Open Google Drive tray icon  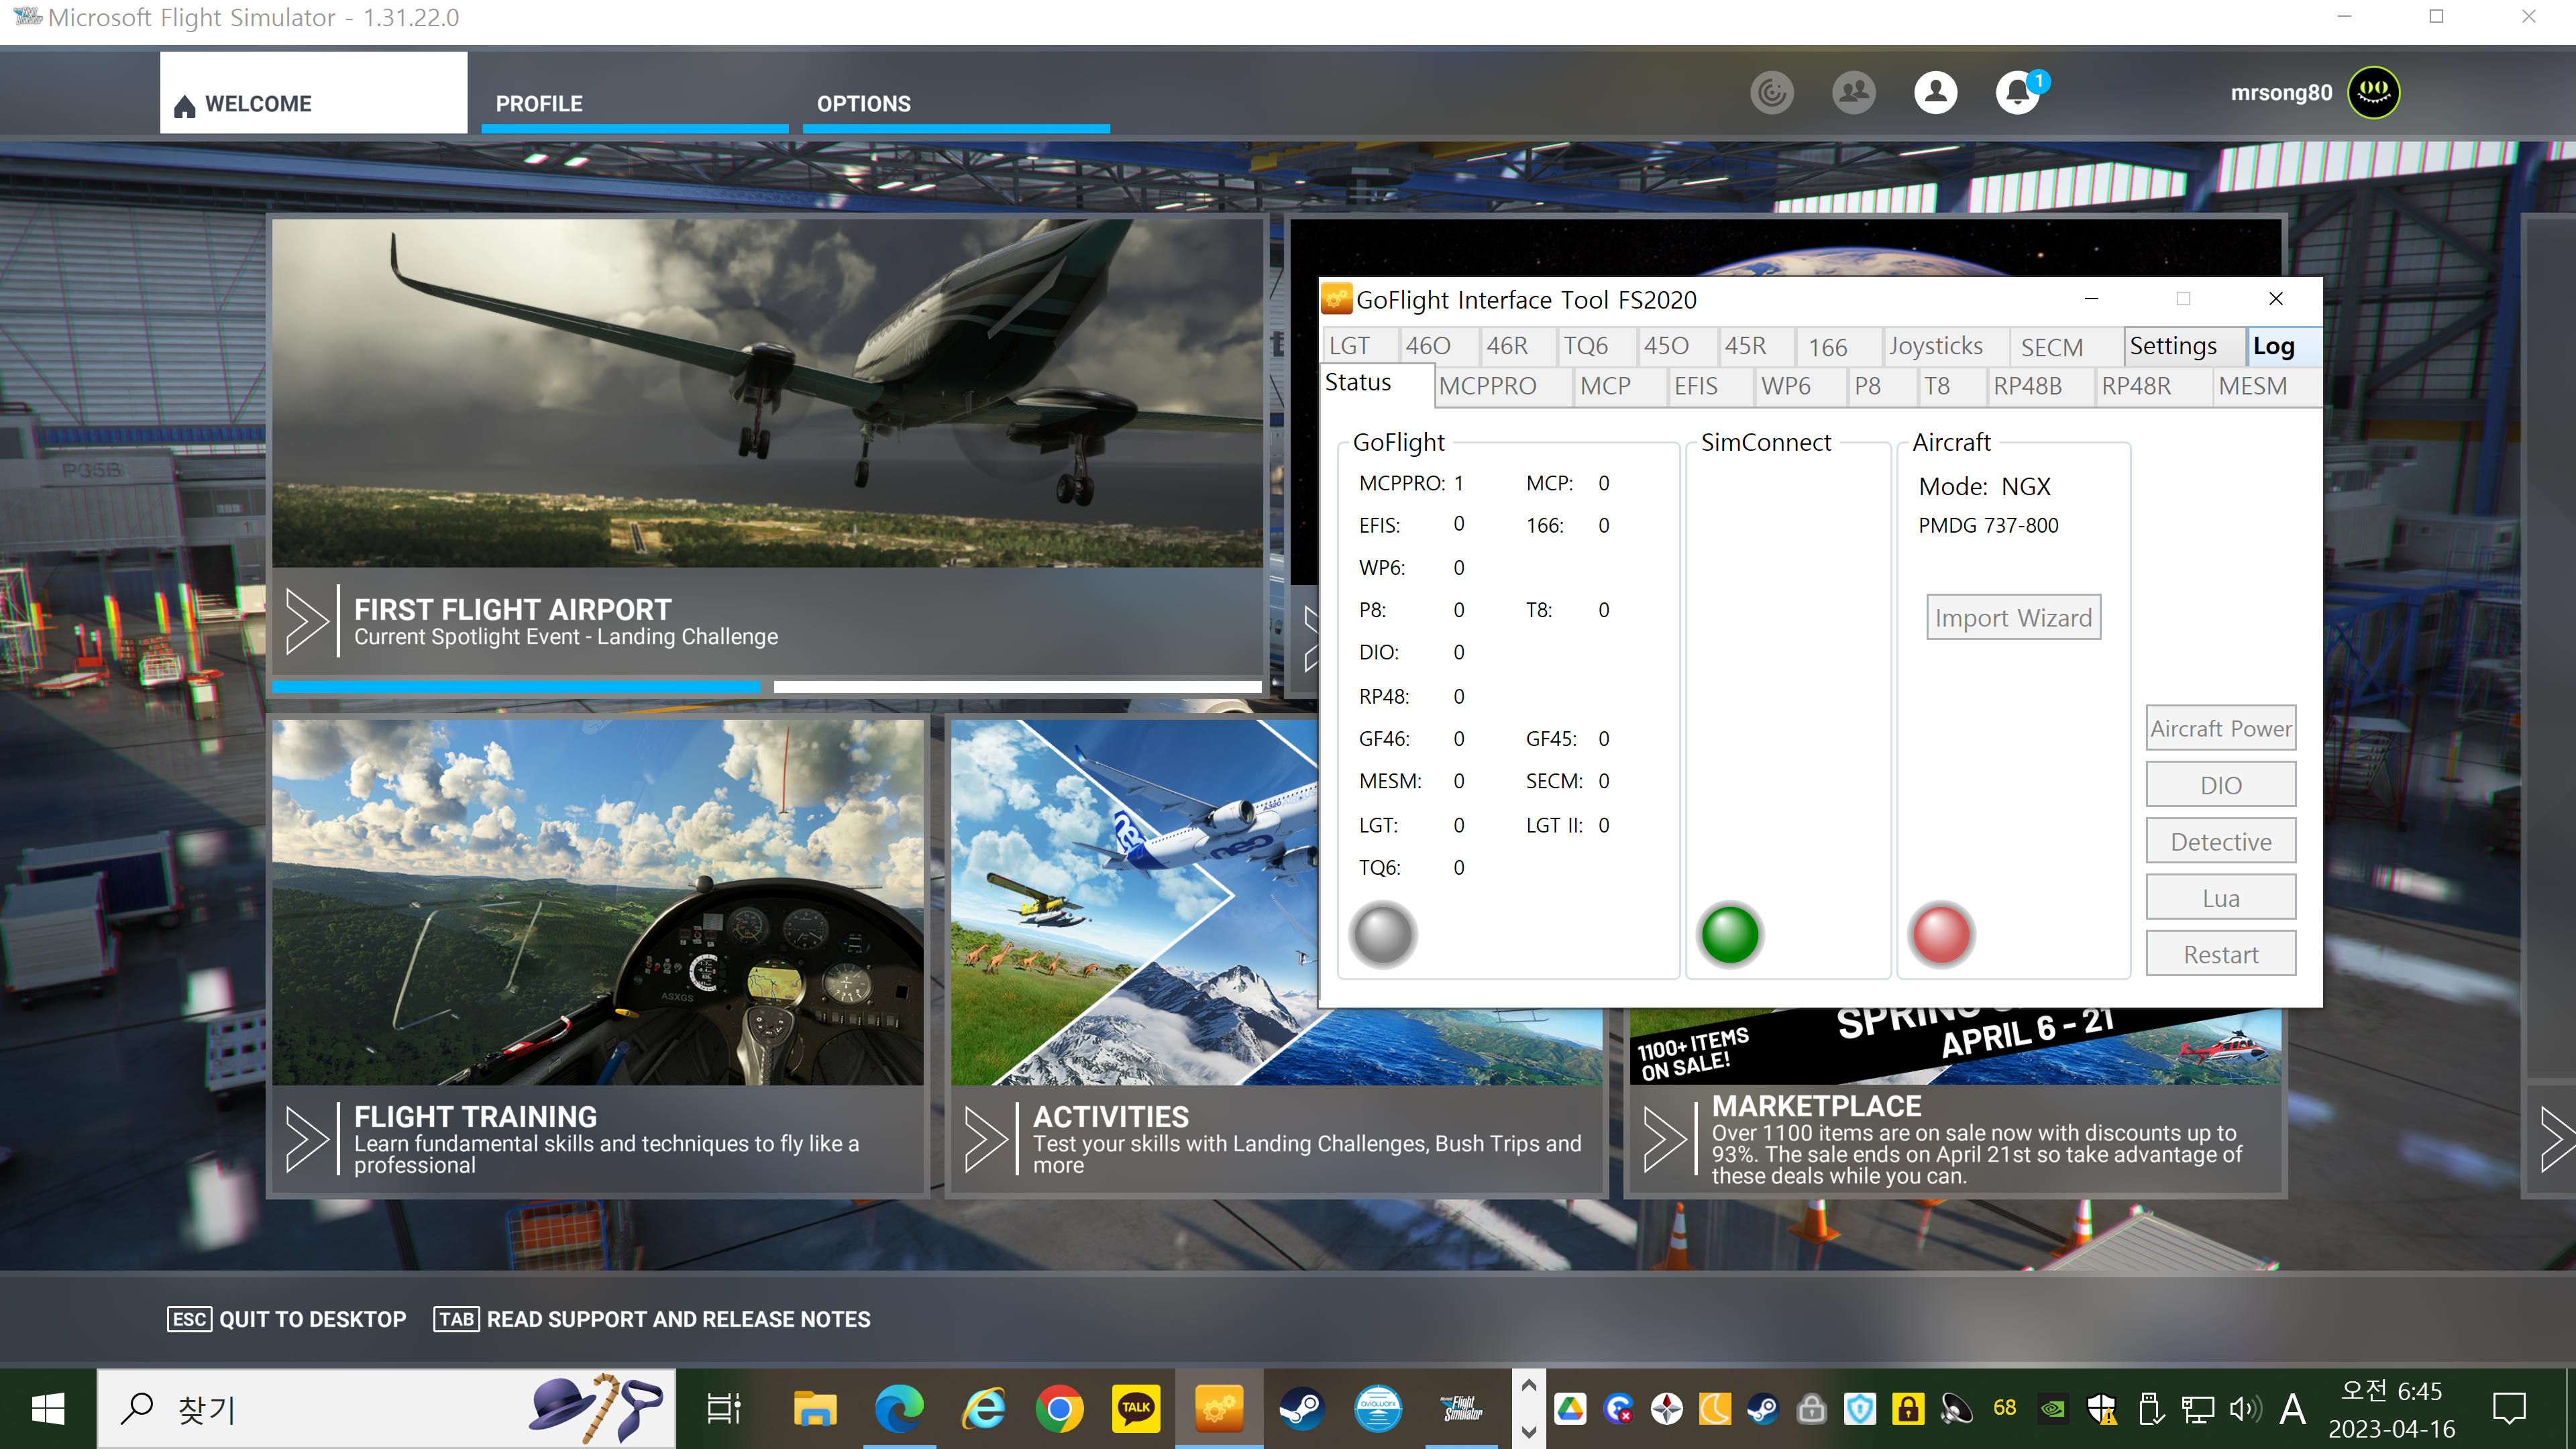tap(1569, 1409)
